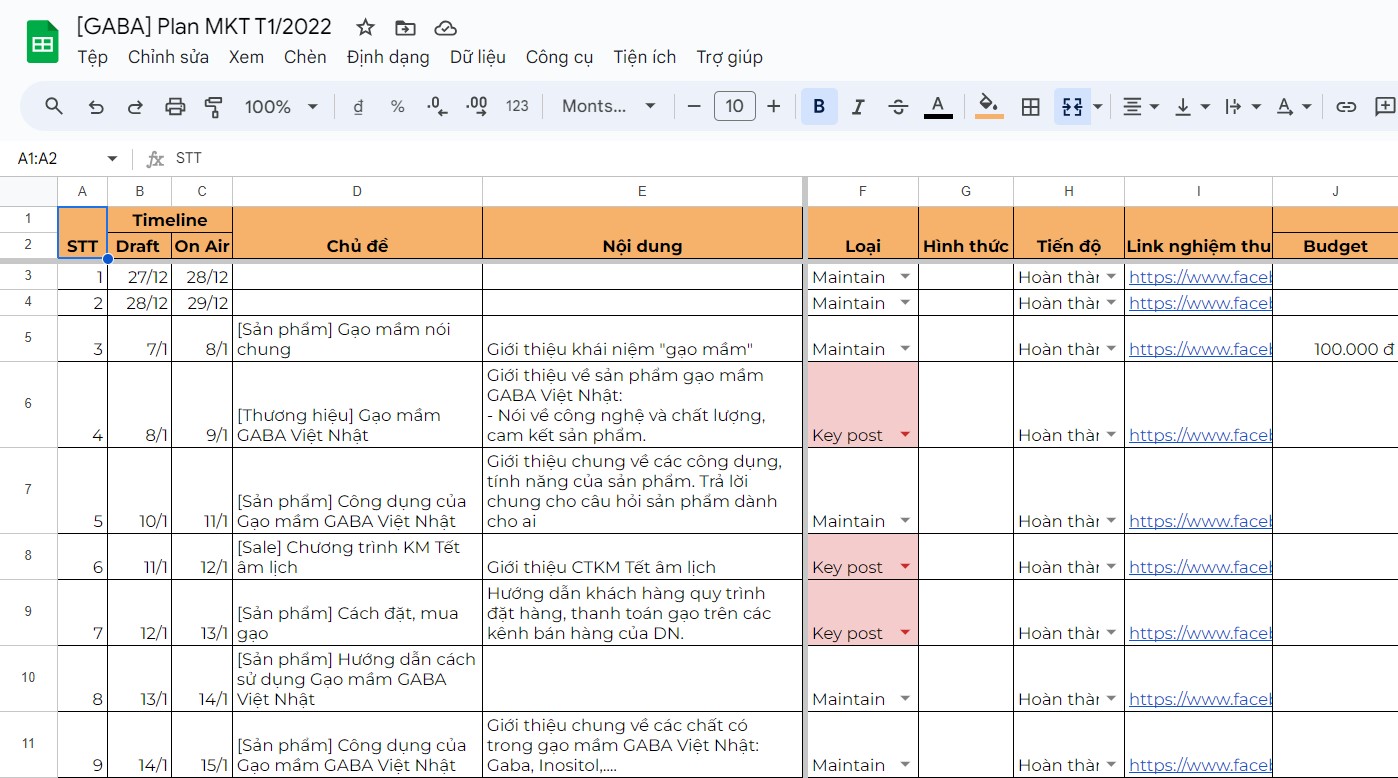Select the Paint format roller icon
This screenshot has height=778, width=1398.
[x=213, y=106]
